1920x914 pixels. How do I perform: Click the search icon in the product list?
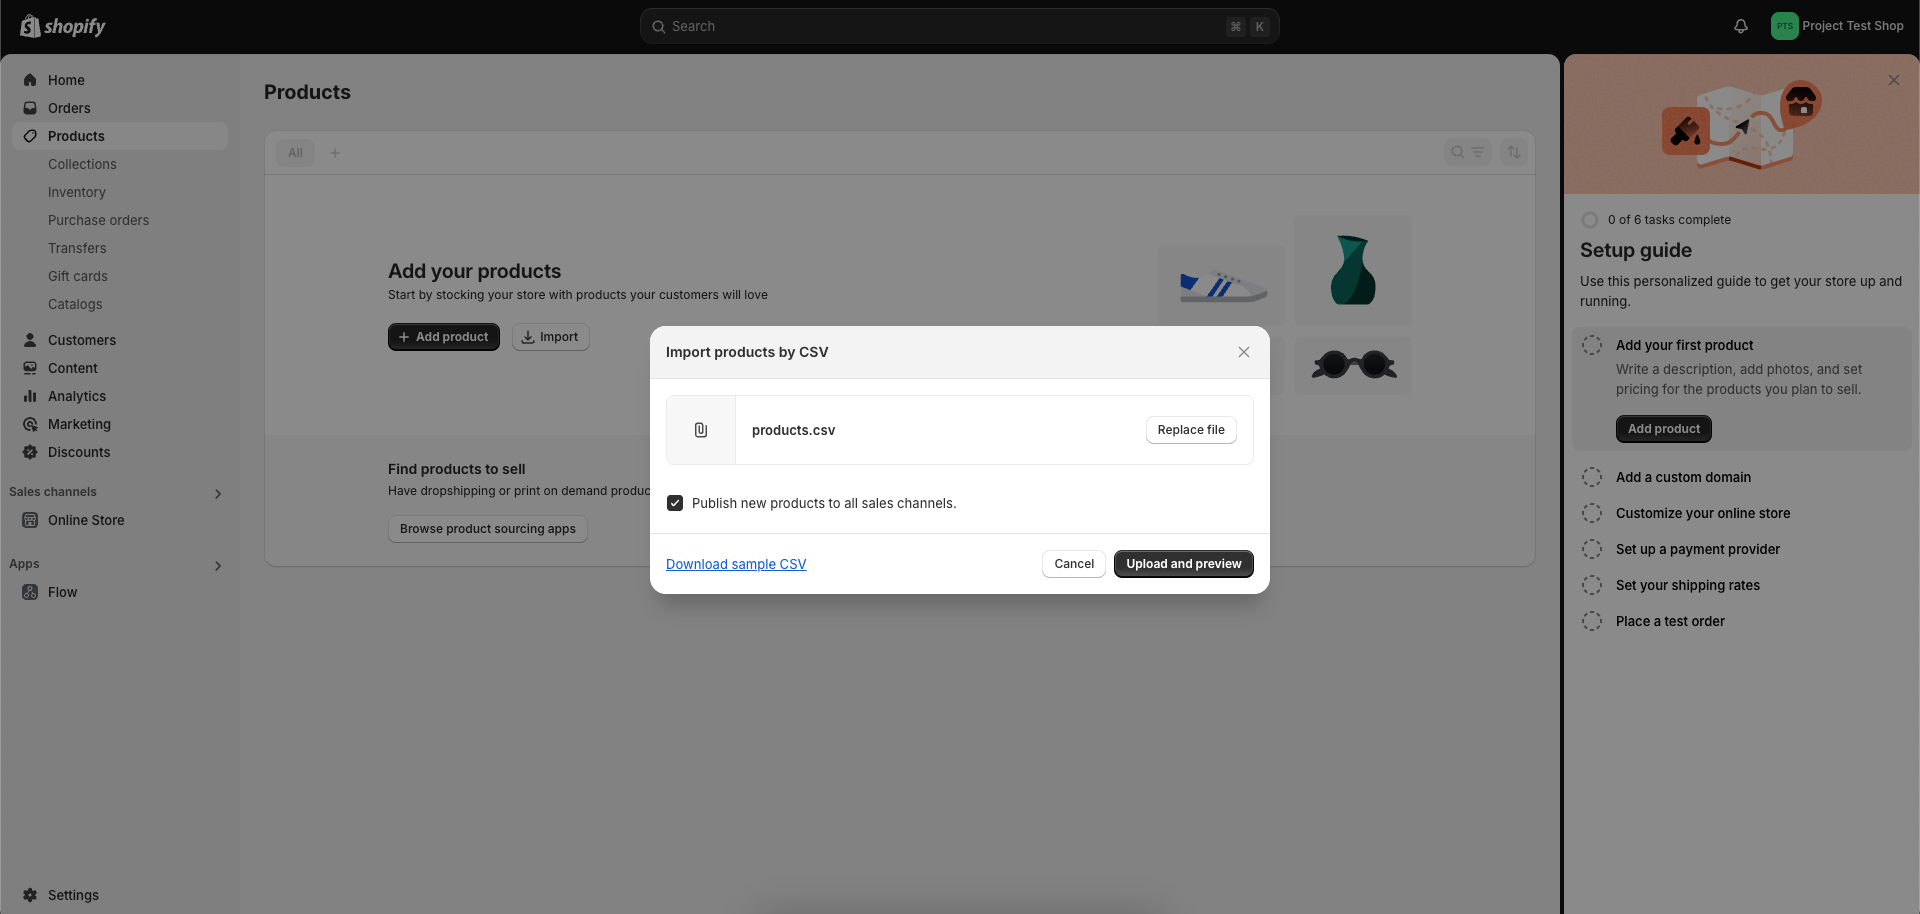pyautogui.click(x=1456, y=152)
